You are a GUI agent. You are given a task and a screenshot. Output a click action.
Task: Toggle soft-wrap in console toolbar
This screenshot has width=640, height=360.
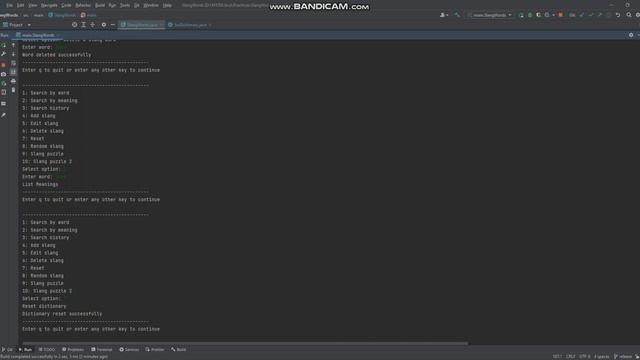tap(13, 63)
